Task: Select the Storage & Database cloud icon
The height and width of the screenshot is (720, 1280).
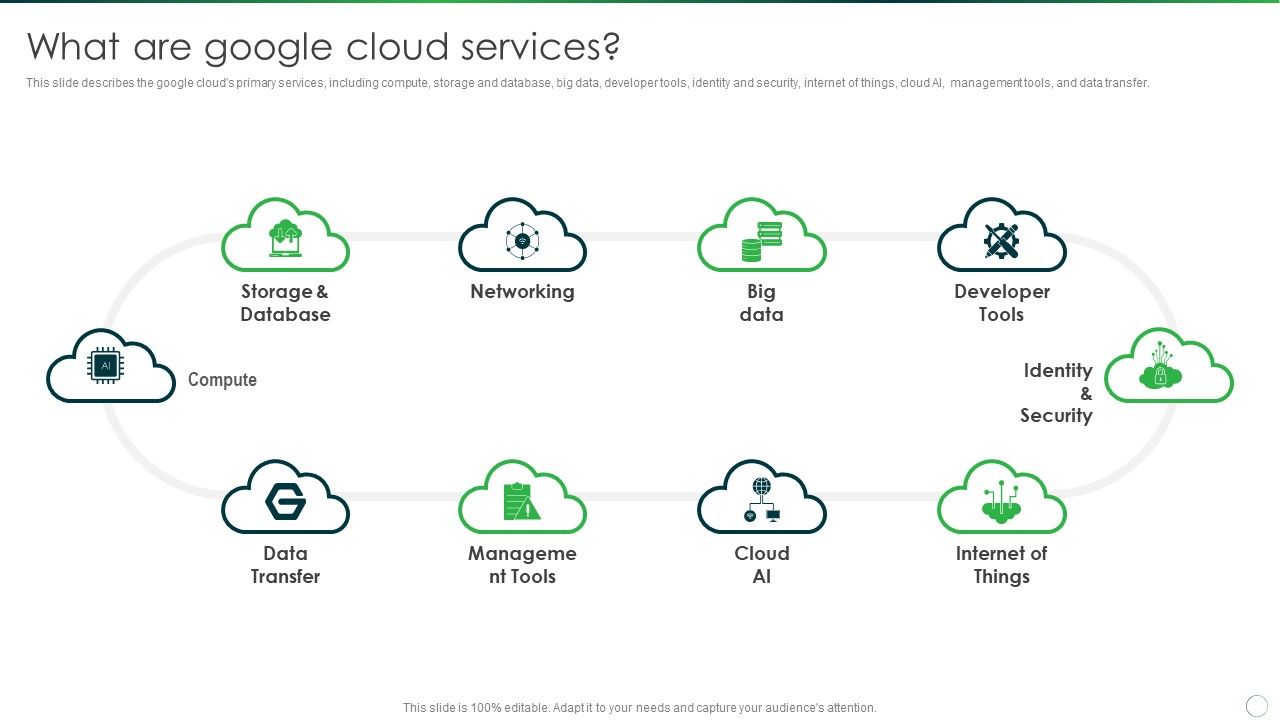Action: click(286, 235)
